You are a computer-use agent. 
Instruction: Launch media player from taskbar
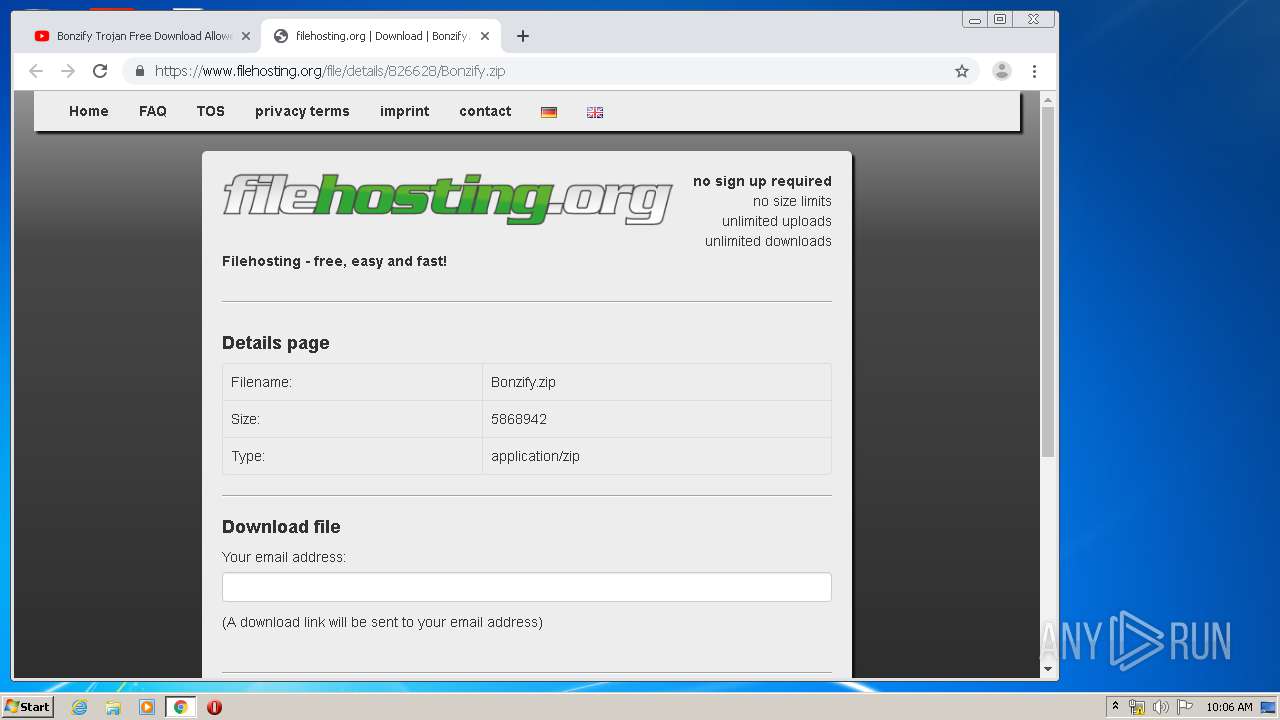pyautogui.click(x=147, y=707)
